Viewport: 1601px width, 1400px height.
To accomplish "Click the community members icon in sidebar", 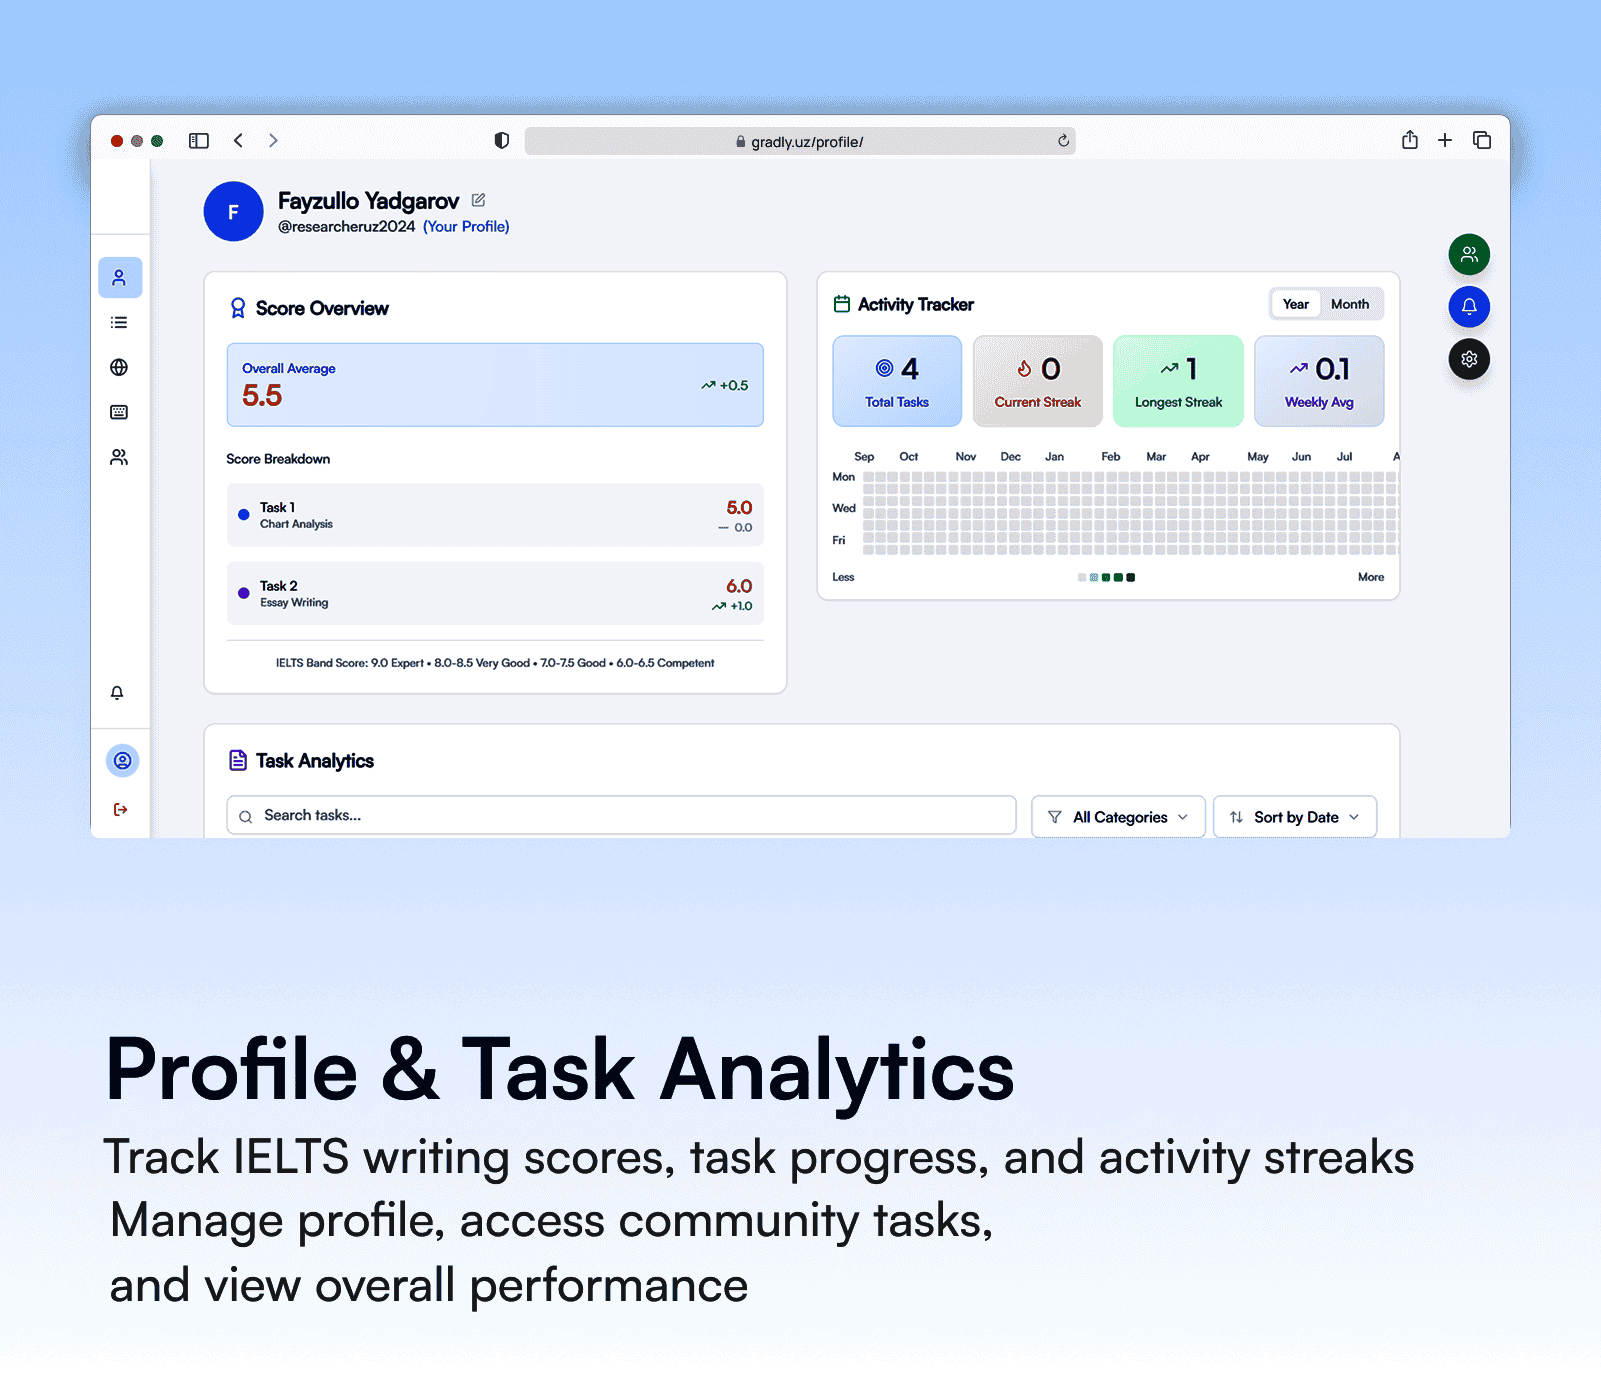I will tap(119, 456).
